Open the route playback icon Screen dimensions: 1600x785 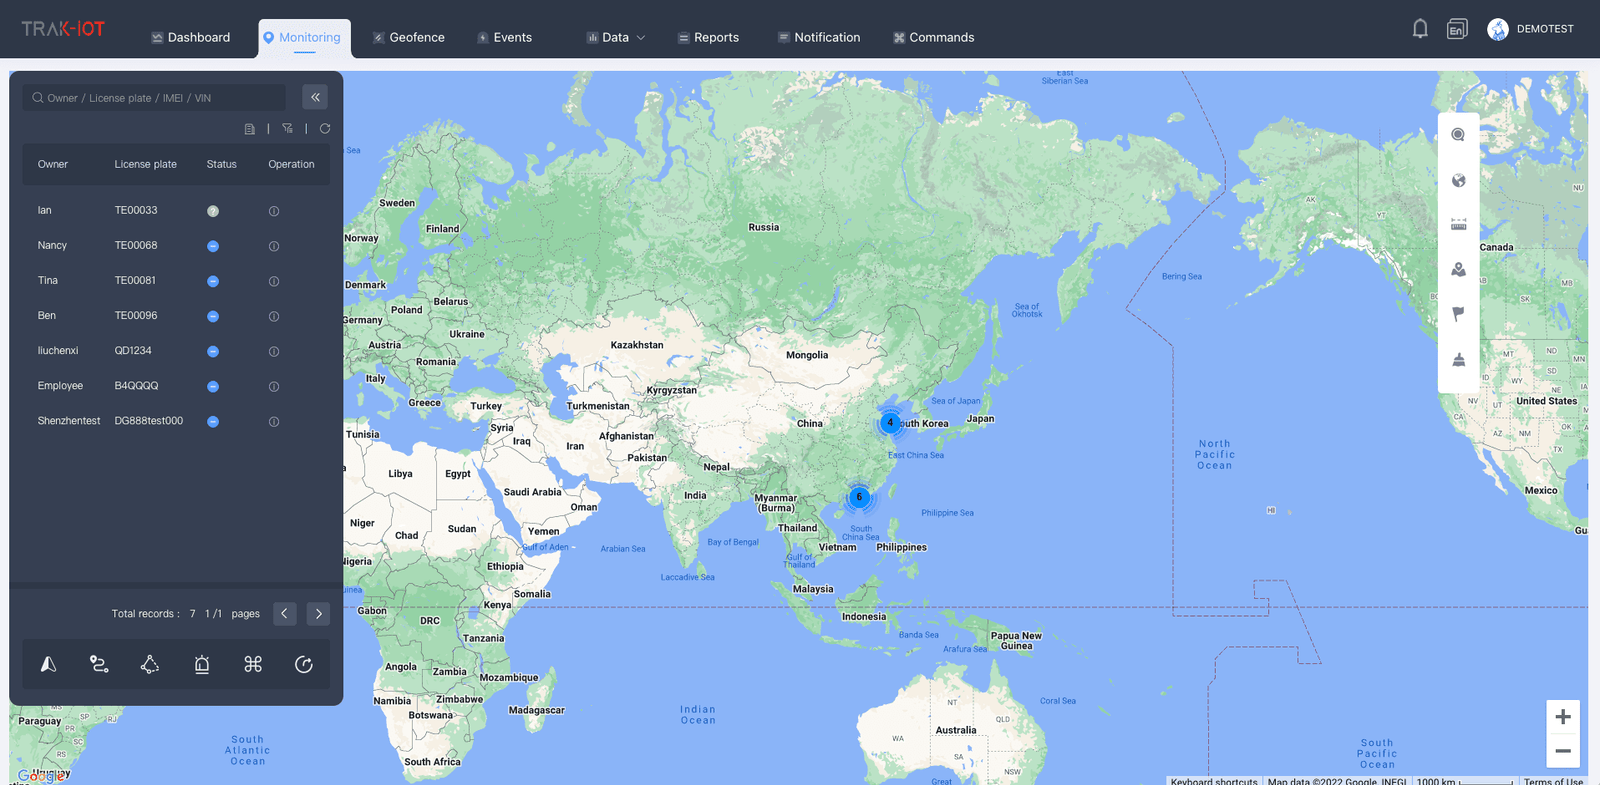point(99,664)
